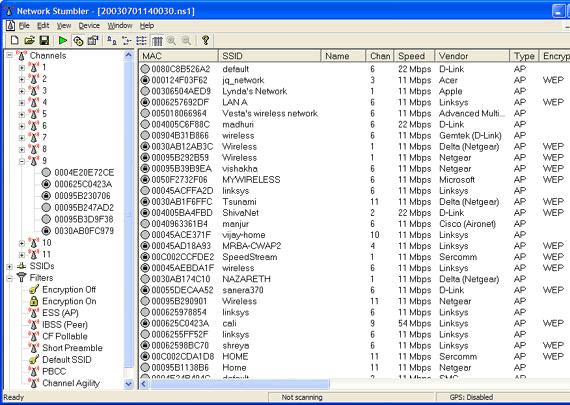
Task: Select Short Preamble filter
Action: (x=72, y=348)
